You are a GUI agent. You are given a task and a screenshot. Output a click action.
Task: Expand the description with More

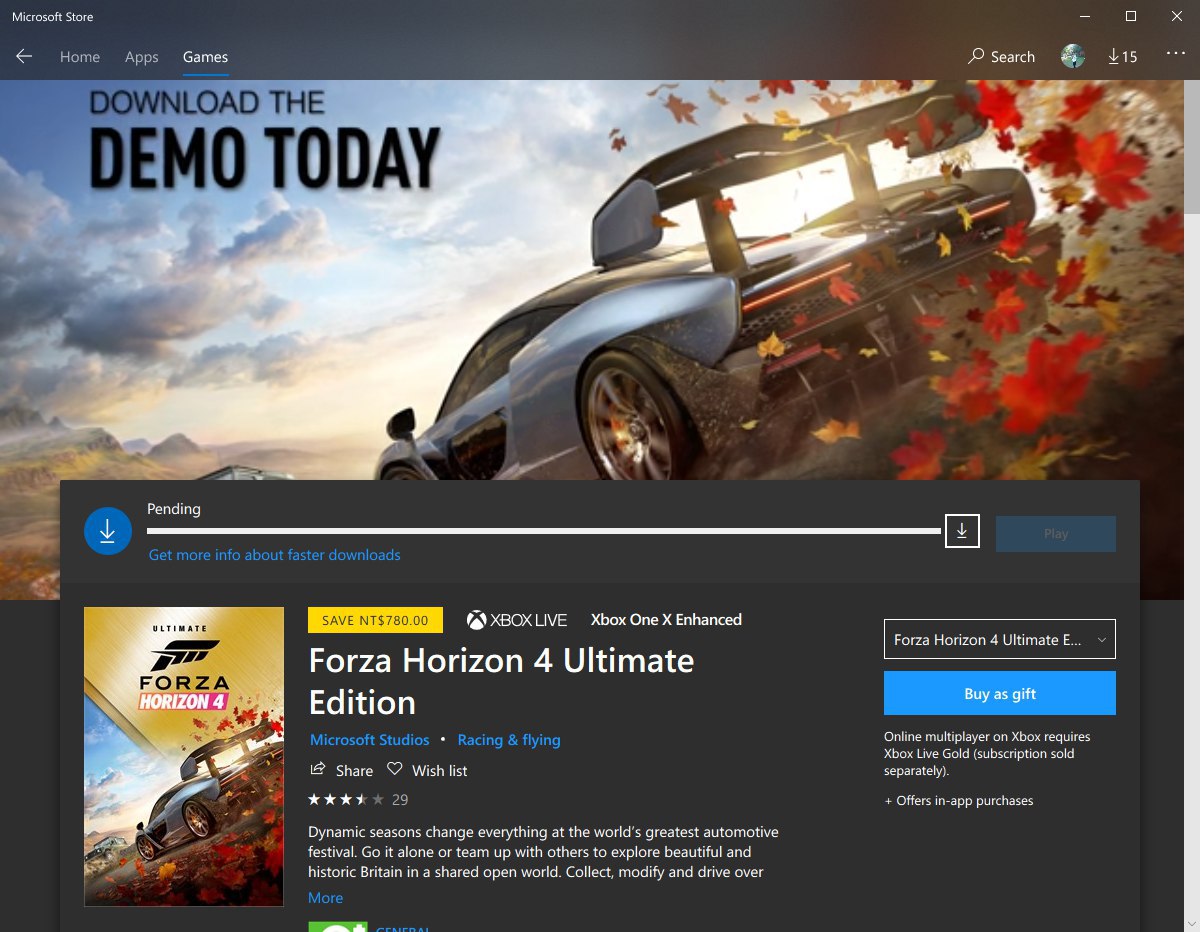[326, 898]
